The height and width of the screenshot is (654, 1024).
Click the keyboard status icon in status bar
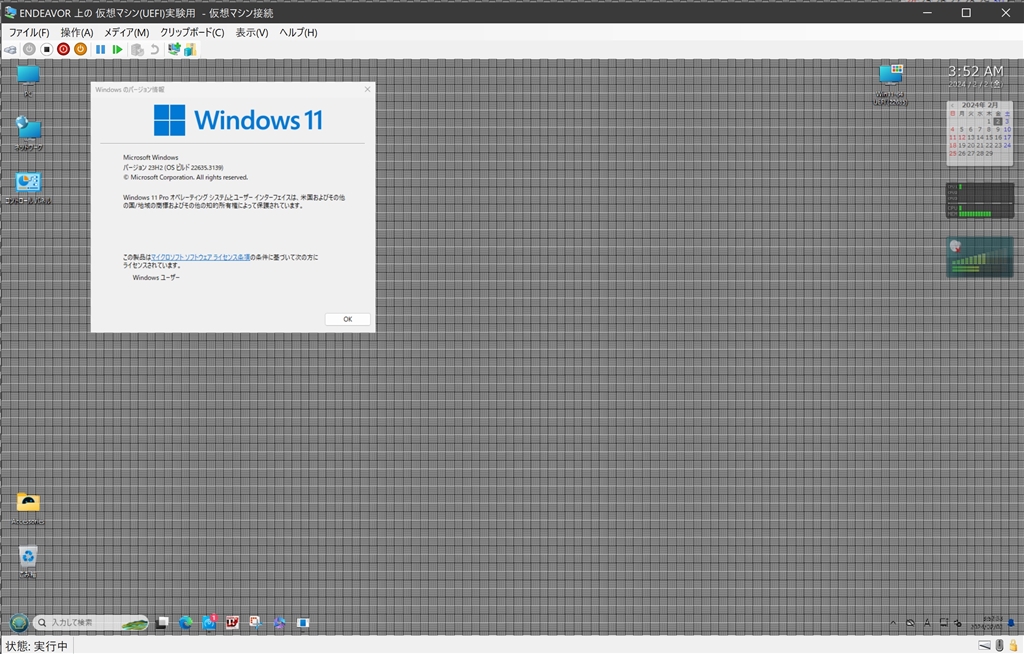pyautogui.click(x=984, y=646)
